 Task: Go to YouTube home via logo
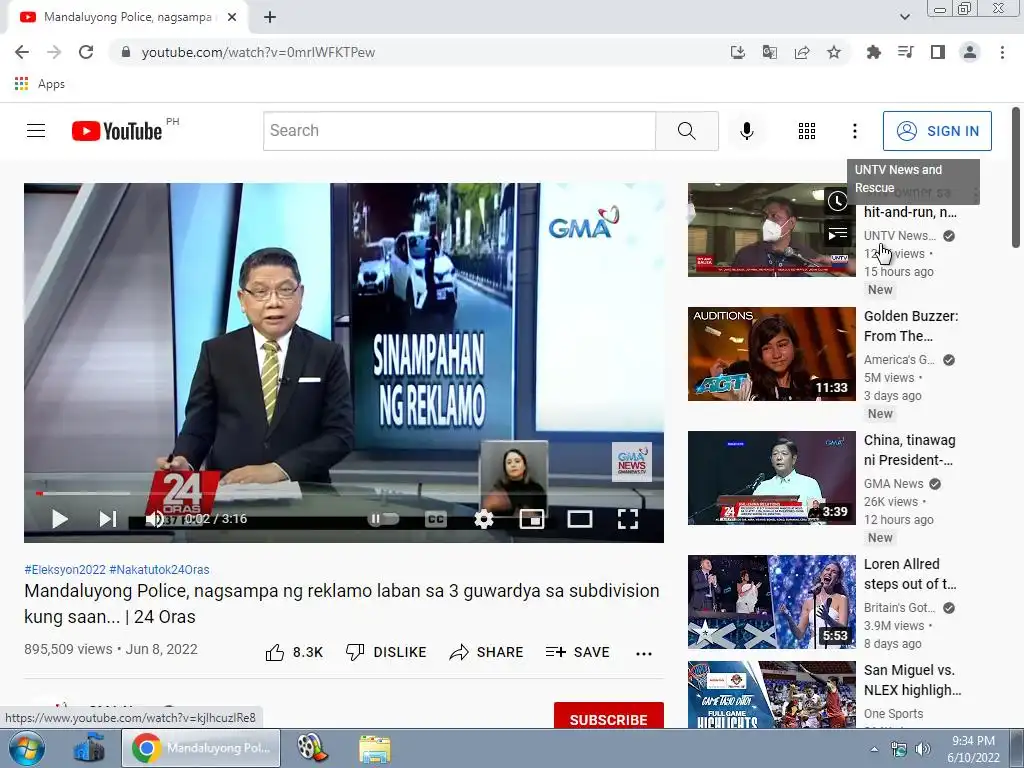(x=117, y=131)
